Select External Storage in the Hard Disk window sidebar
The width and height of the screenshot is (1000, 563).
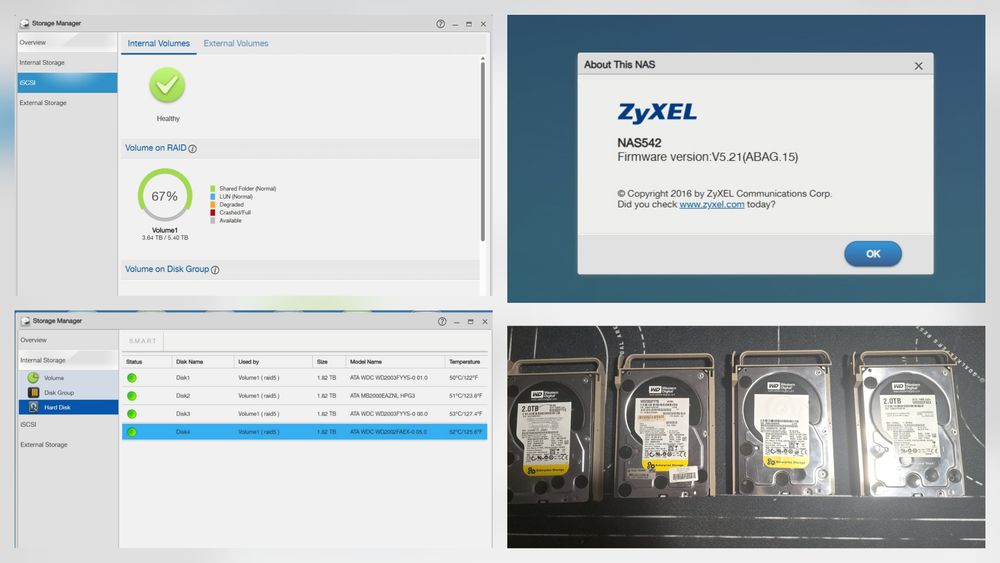[x=68, y=444]
